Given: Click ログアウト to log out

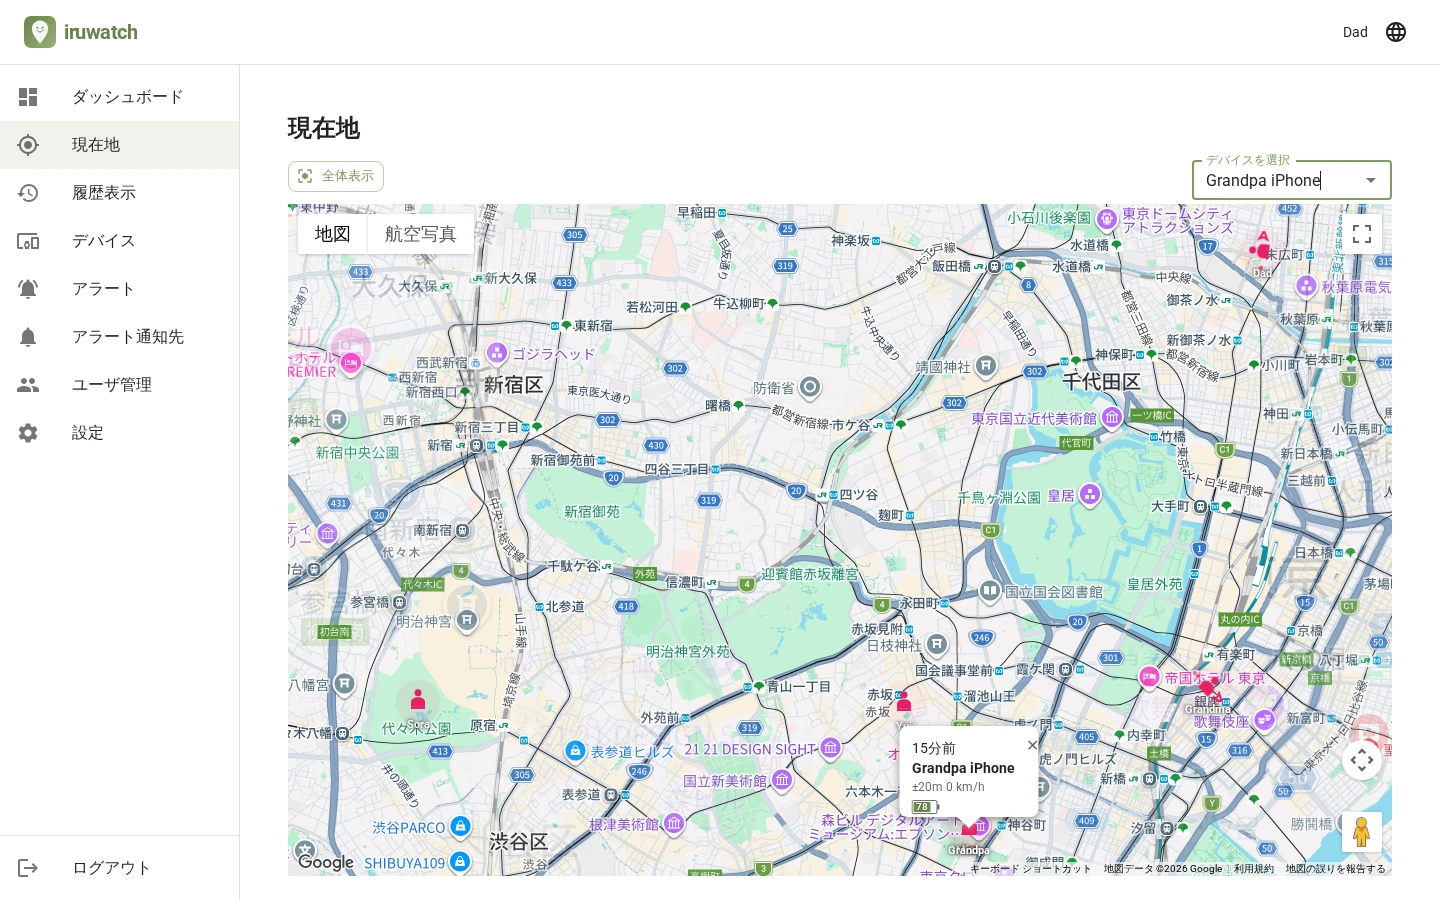Looking at the screenshot, I should tap(120, 868).
